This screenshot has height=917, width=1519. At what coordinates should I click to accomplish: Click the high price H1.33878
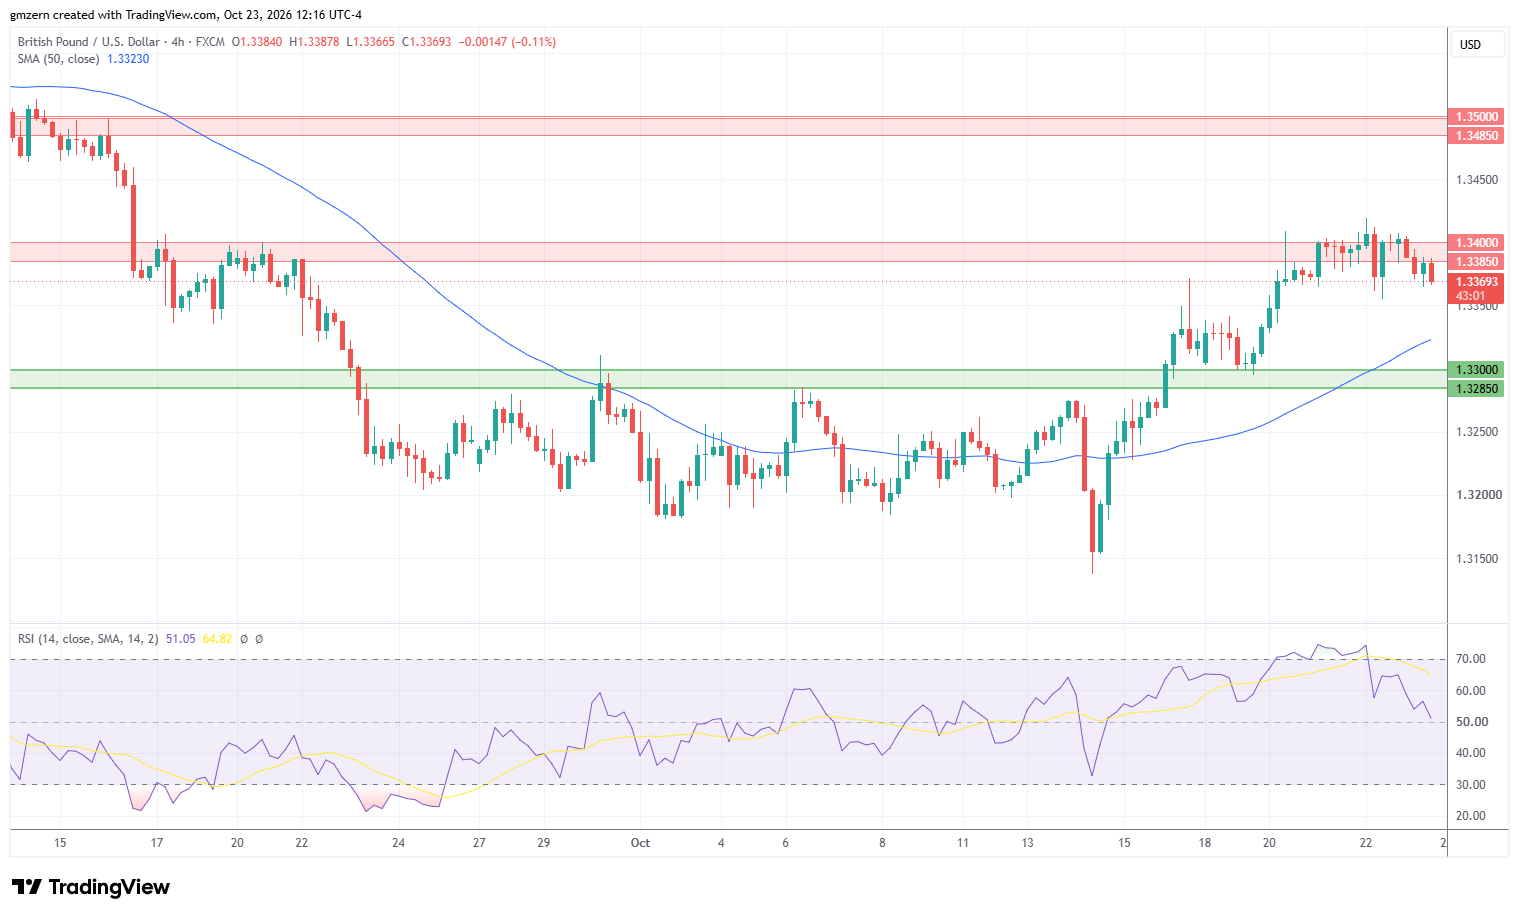pos(314,42)
